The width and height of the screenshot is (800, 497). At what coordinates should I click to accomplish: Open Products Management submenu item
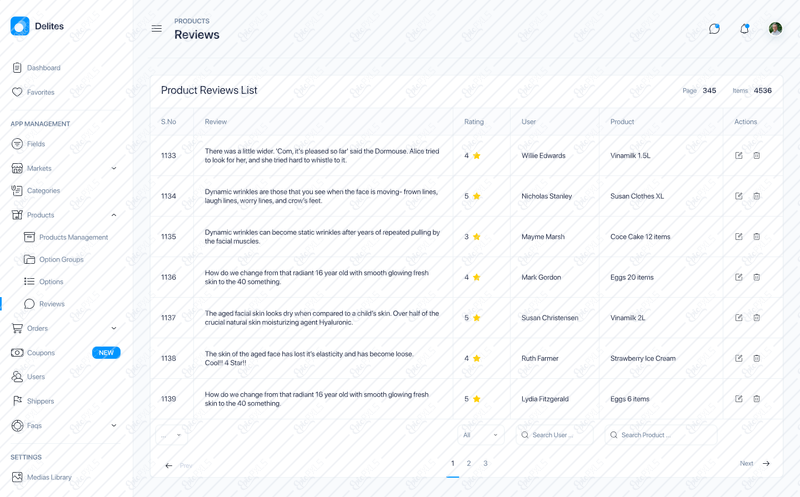coord(66,237)
